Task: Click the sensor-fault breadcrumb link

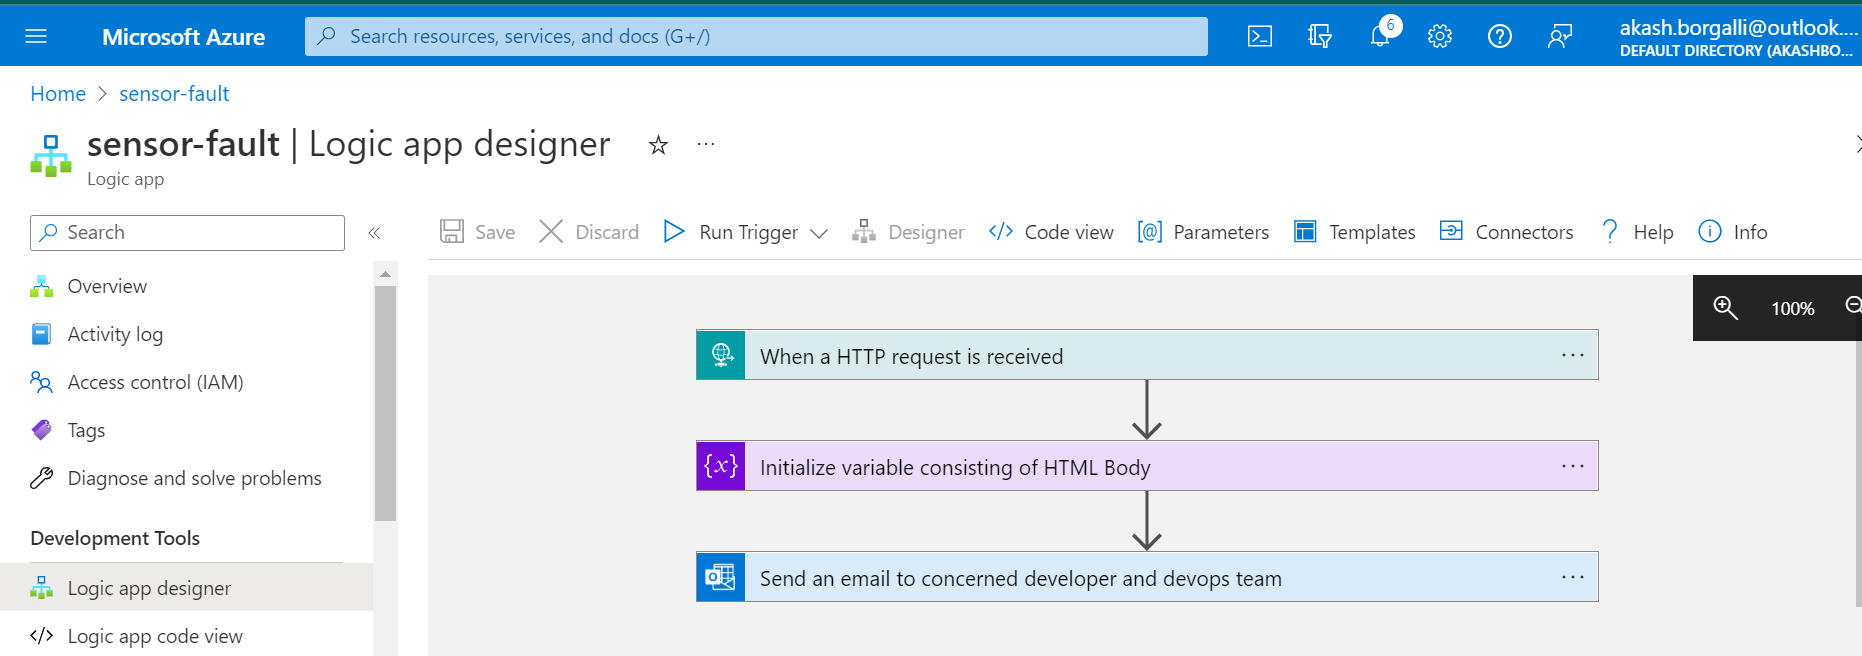Action: pyautogui.click(x=174, y=94)
